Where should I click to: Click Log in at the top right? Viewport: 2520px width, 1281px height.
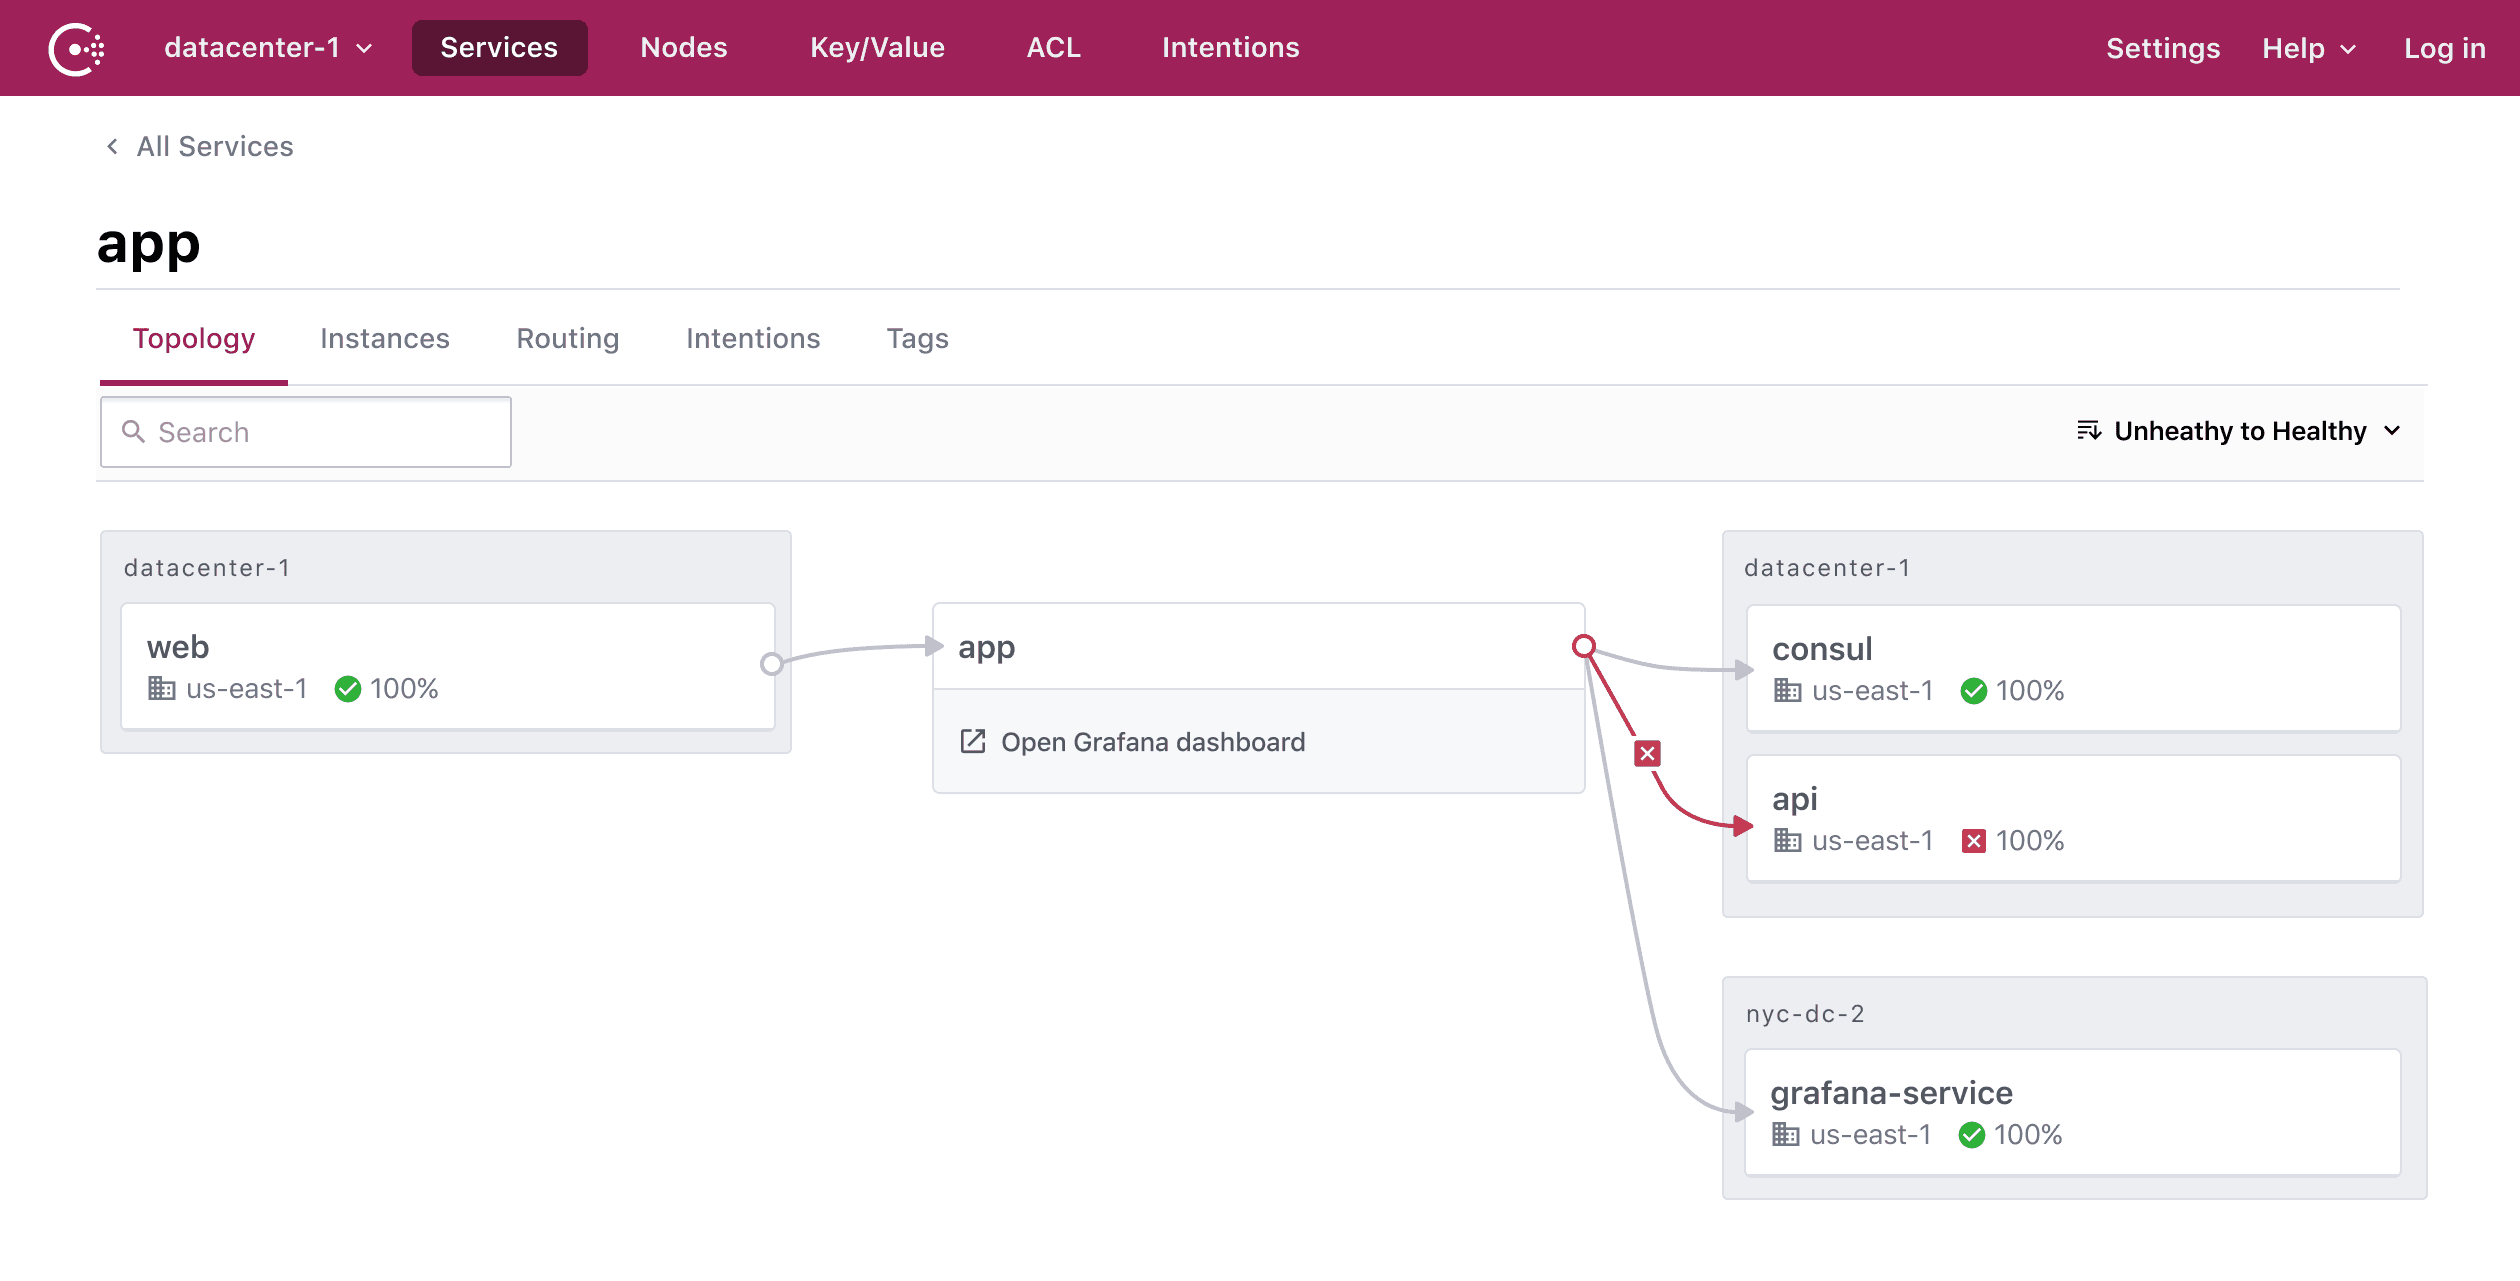pyautogui.click(x=2443, y=48)
